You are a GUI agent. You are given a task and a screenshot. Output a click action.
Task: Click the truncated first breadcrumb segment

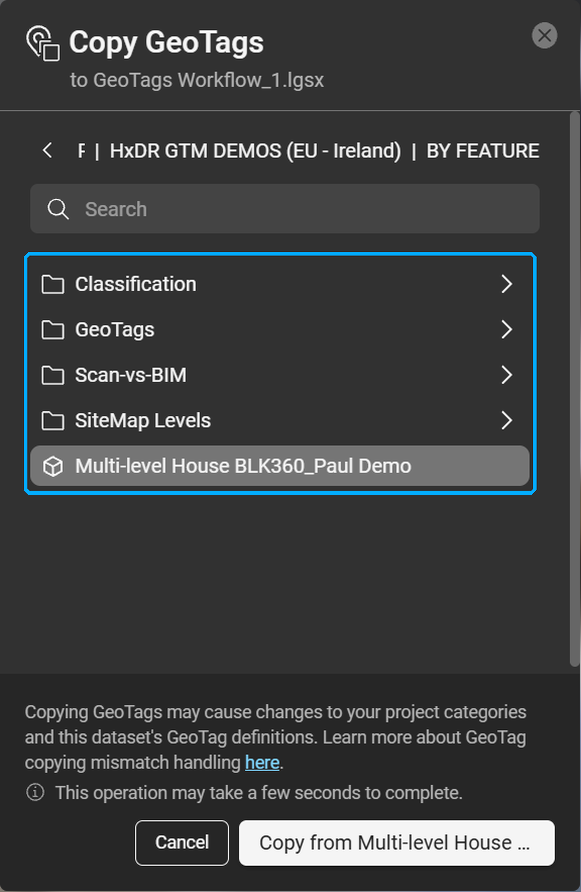coord(81,151)
